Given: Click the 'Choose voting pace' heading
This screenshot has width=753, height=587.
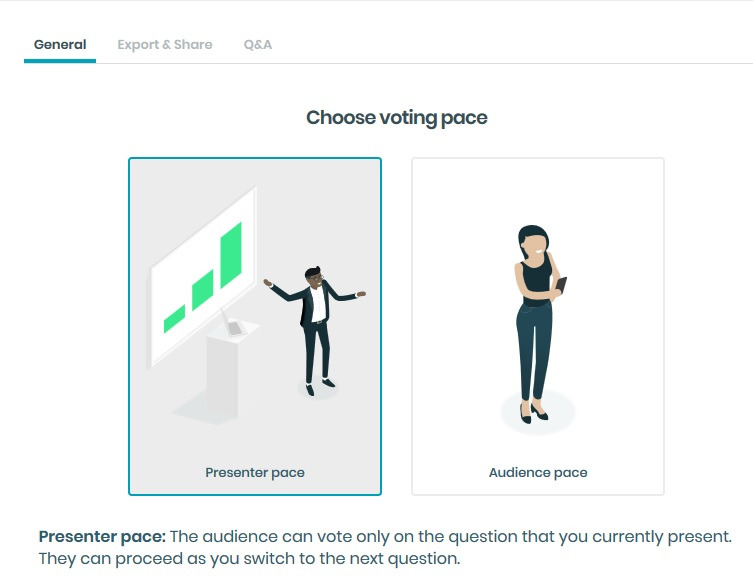Looking at the screenshot, I should (397, 118).
